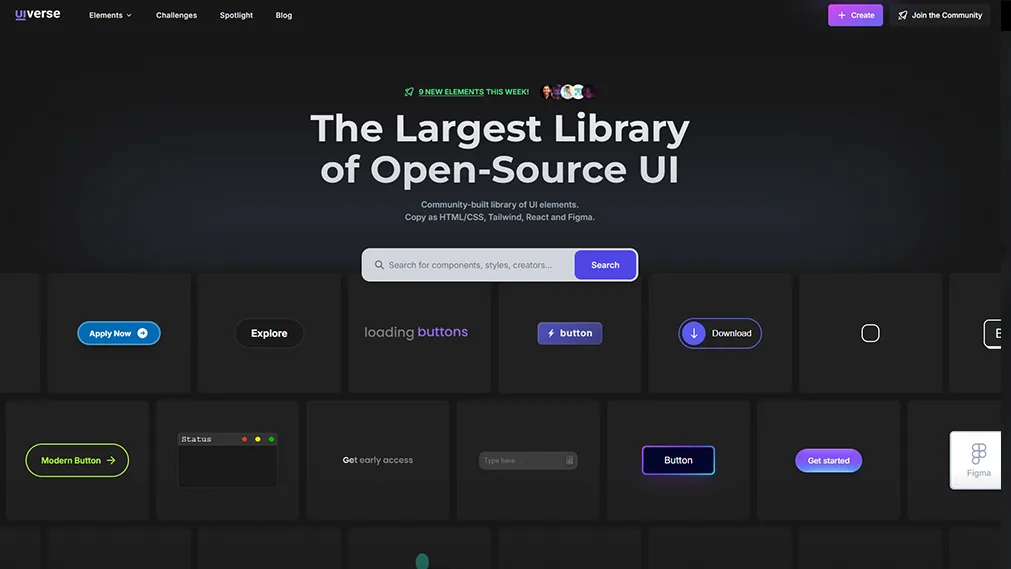
Task: Click the magnifier icon in search box
Action: point(379,265)
